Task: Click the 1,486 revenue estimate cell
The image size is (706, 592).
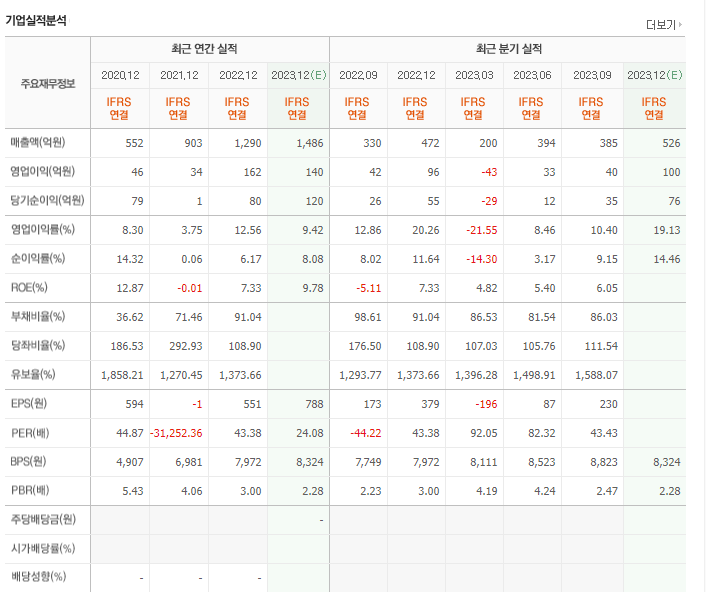Action: coord(310,143)
